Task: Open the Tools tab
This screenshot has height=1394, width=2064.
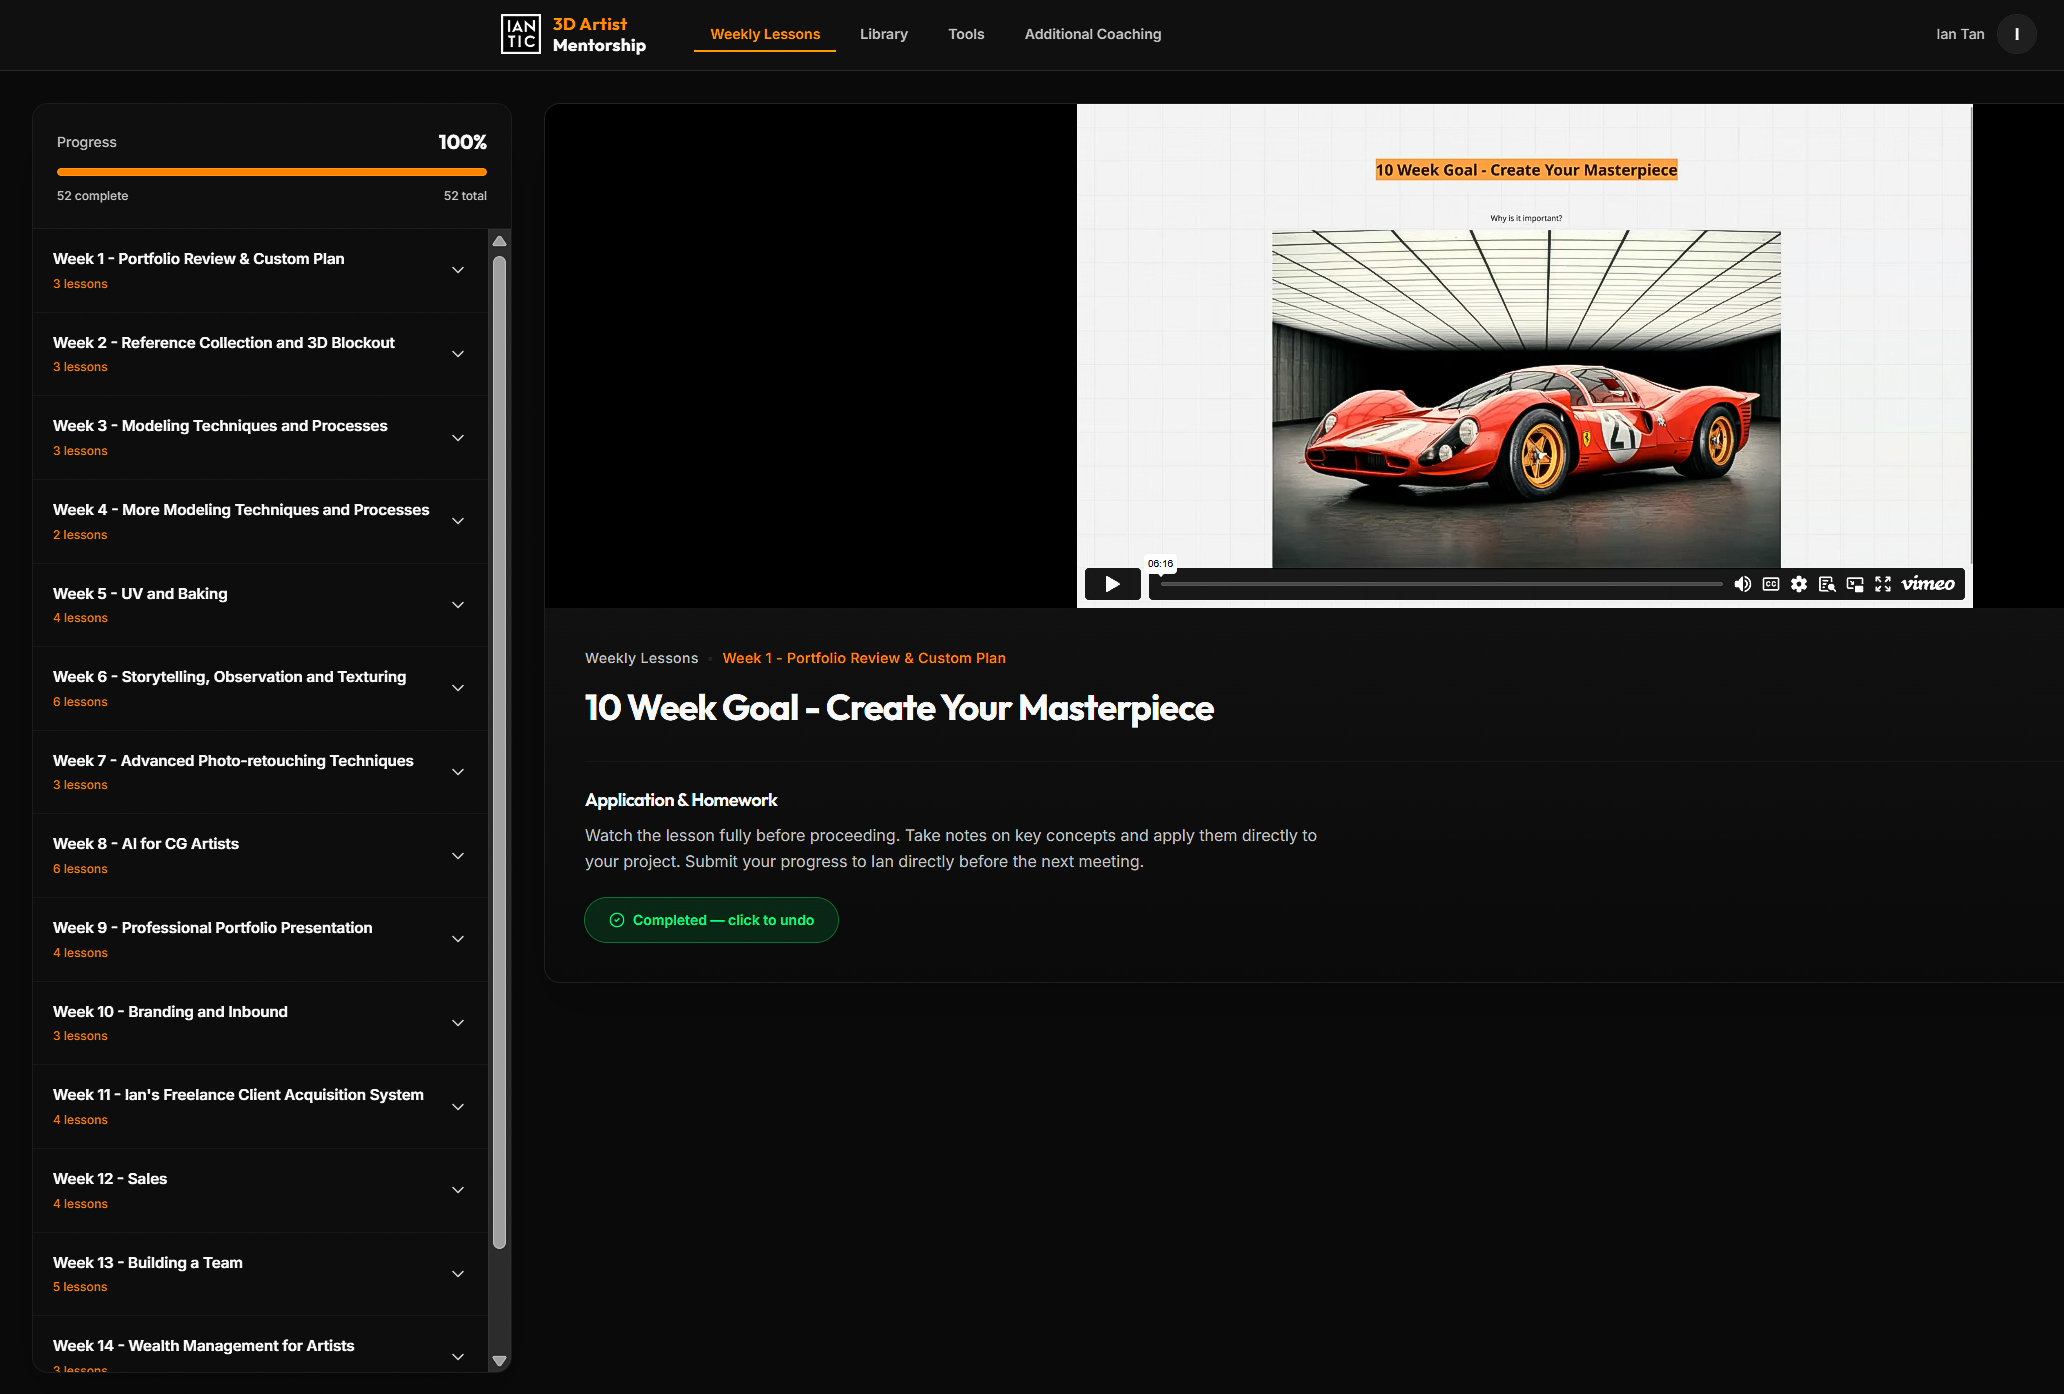Action: tap(966, 34)
